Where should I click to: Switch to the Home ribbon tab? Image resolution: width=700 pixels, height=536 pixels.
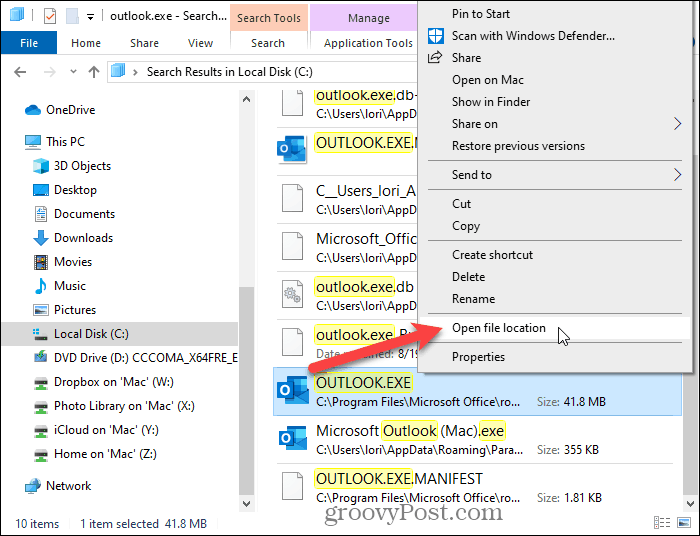[x=86, y=43]
